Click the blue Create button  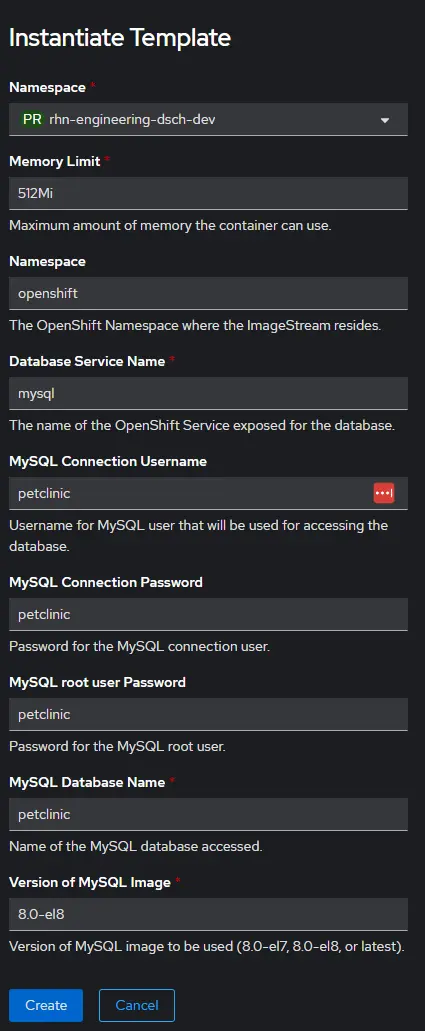coord(46,1005)
